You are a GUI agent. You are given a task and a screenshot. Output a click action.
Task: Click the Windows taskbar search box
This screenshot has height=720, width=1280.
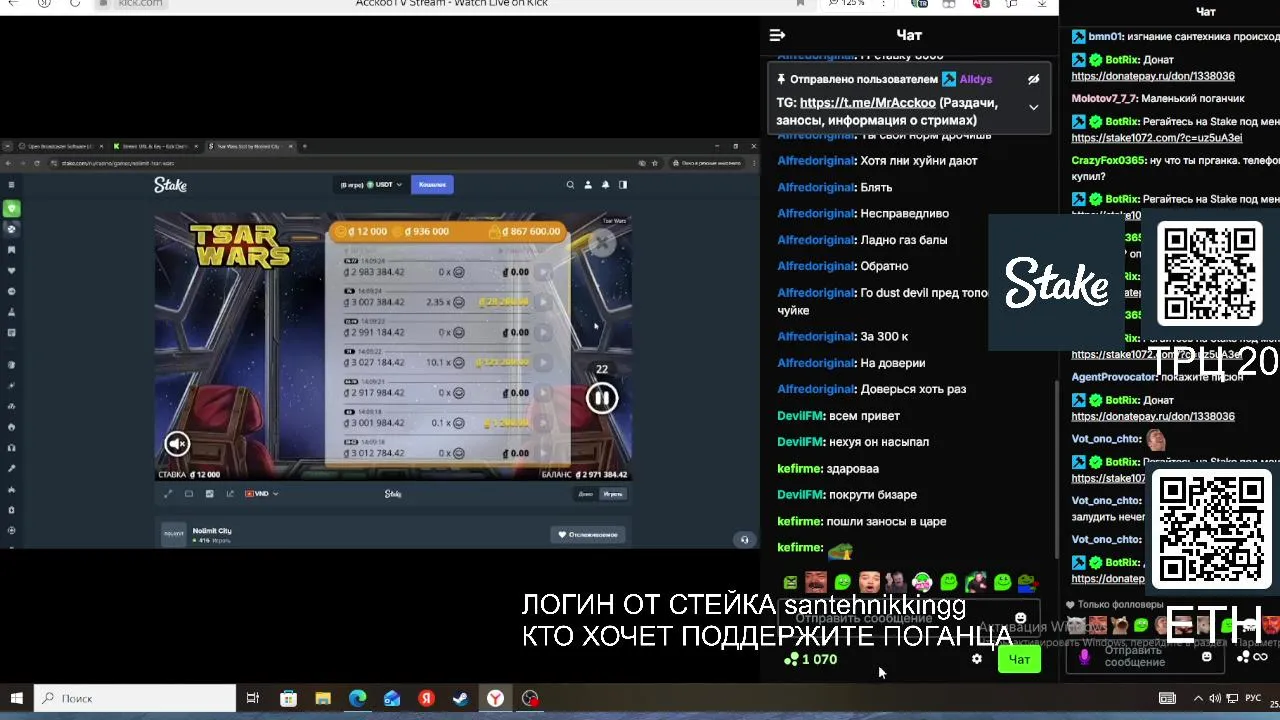click(135, 698)
